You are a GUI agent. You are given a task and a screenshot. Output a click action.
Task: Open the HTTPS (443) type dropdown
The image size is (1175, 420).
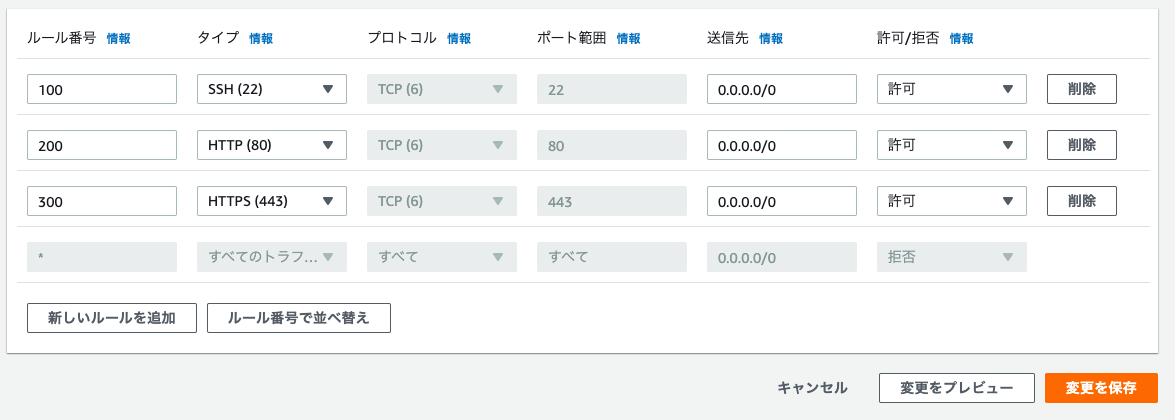(272, 201)
